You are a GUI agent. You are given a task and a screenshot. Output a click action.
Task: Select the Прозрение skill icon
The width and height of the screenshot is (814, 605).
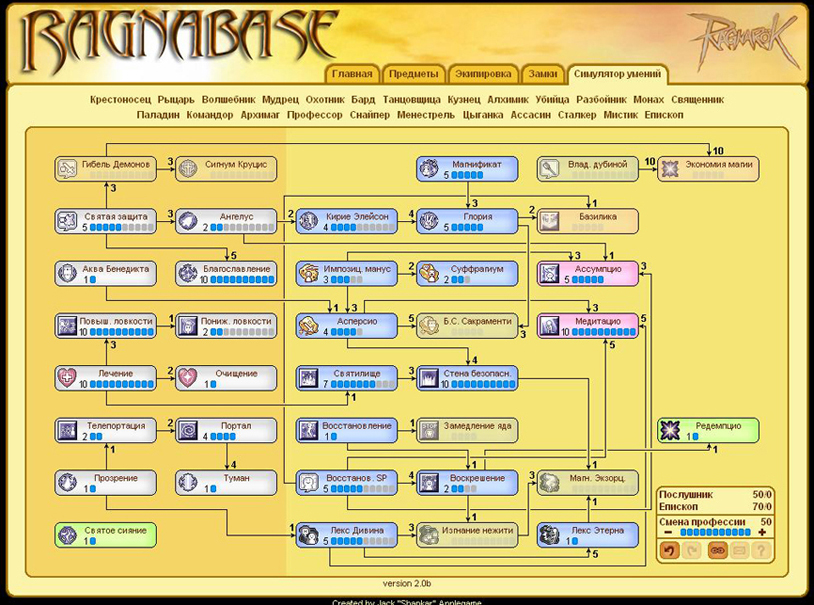tap(67, 483)
